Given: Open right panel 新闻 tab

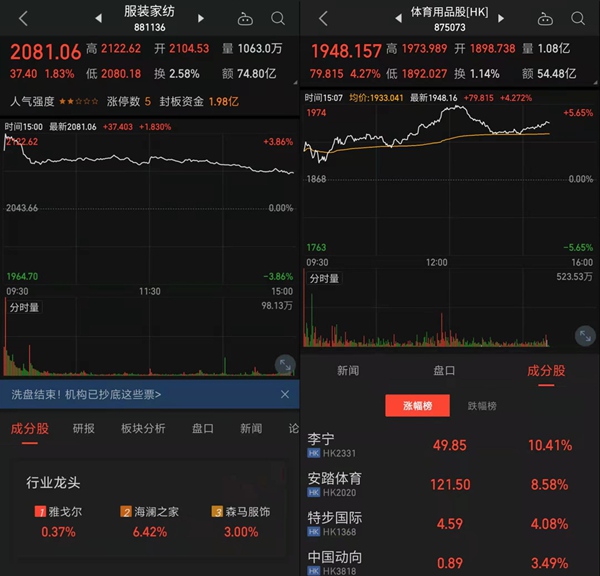Looking at the screenshot, I should [348, 370].
